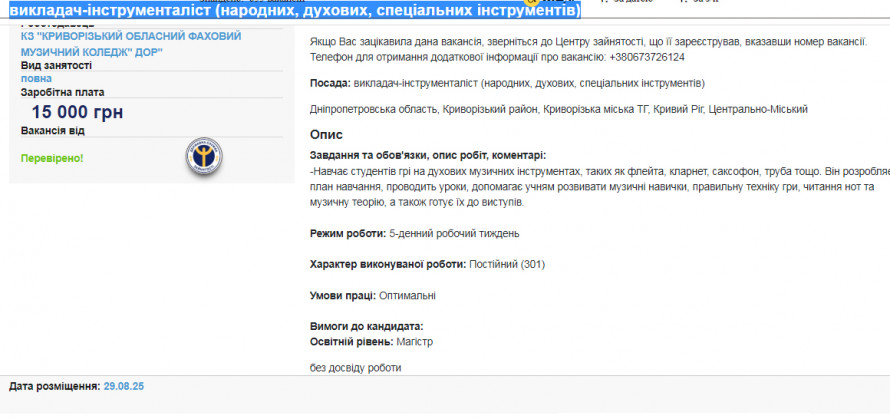
Task: Click the State Employment Center logo icon
Action: tap(204, 157)
